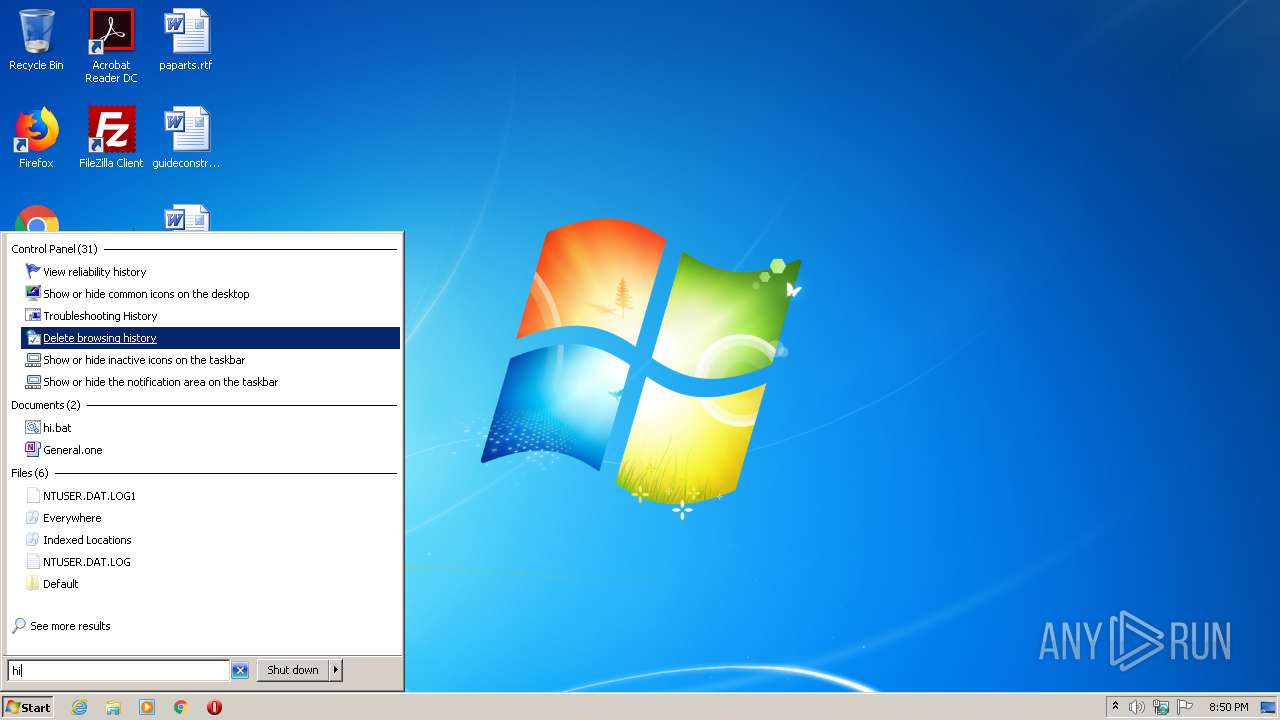Click the View reliability history flag icon
1280x720 pixels.
coord(33,272)
